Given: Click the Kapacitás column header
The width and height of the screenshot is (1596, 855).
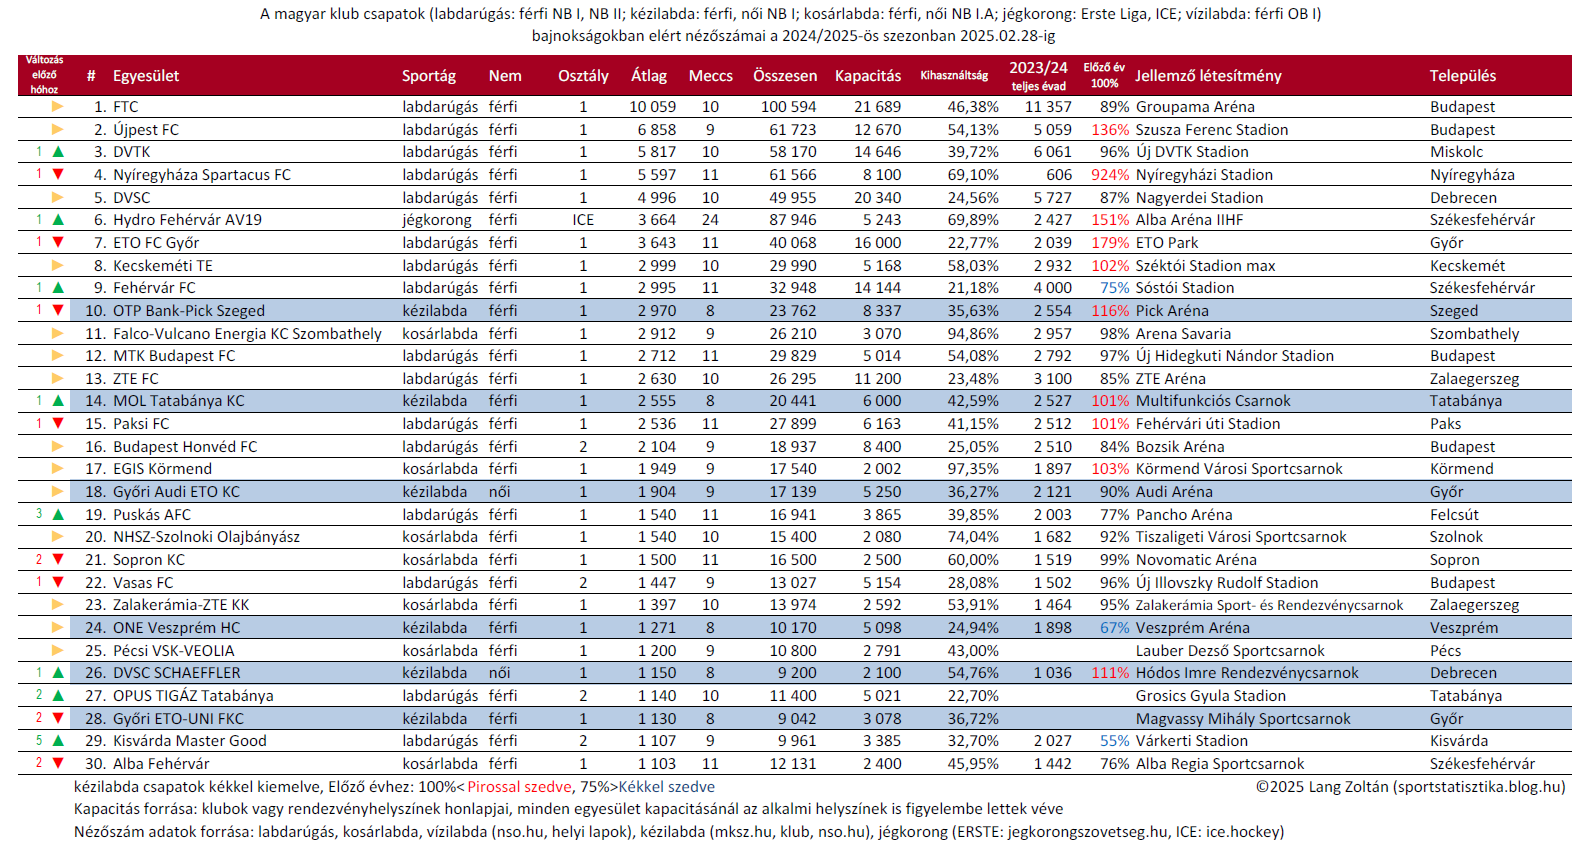Looking at the screenshot, I should point(868,76).
